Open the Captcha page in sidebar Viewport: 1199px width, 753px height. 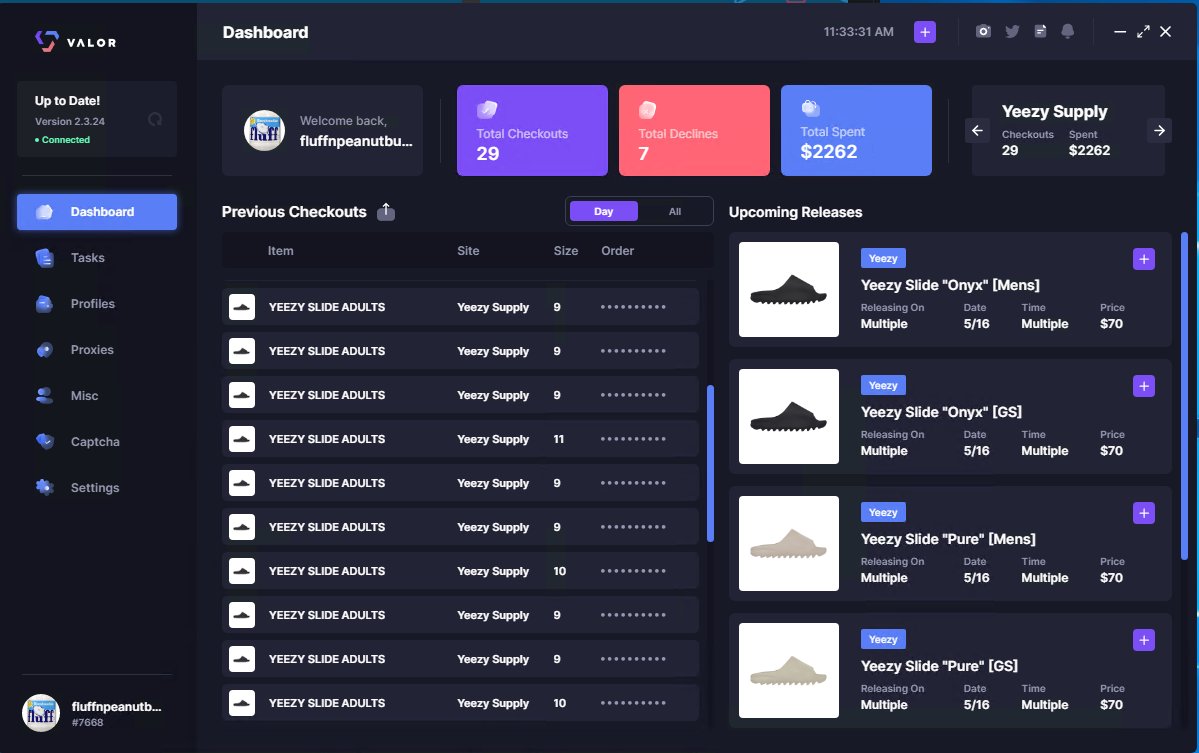coord(97,441)
